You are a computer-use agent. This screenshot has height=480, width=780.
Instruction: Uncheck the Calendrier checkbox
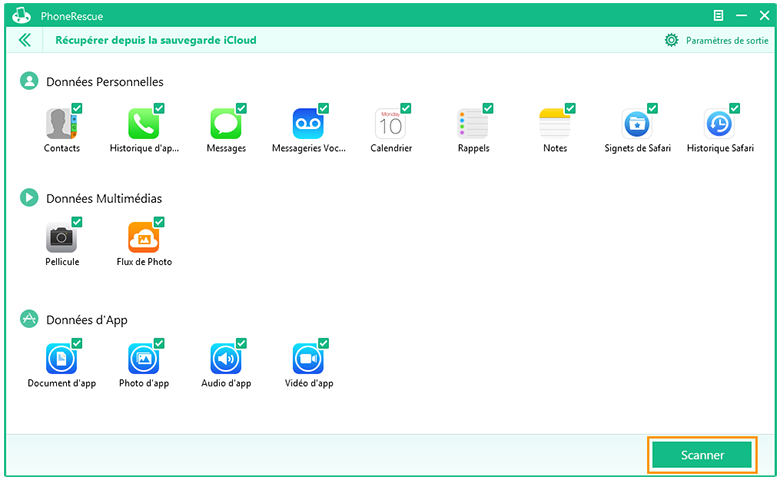point(406,108)
